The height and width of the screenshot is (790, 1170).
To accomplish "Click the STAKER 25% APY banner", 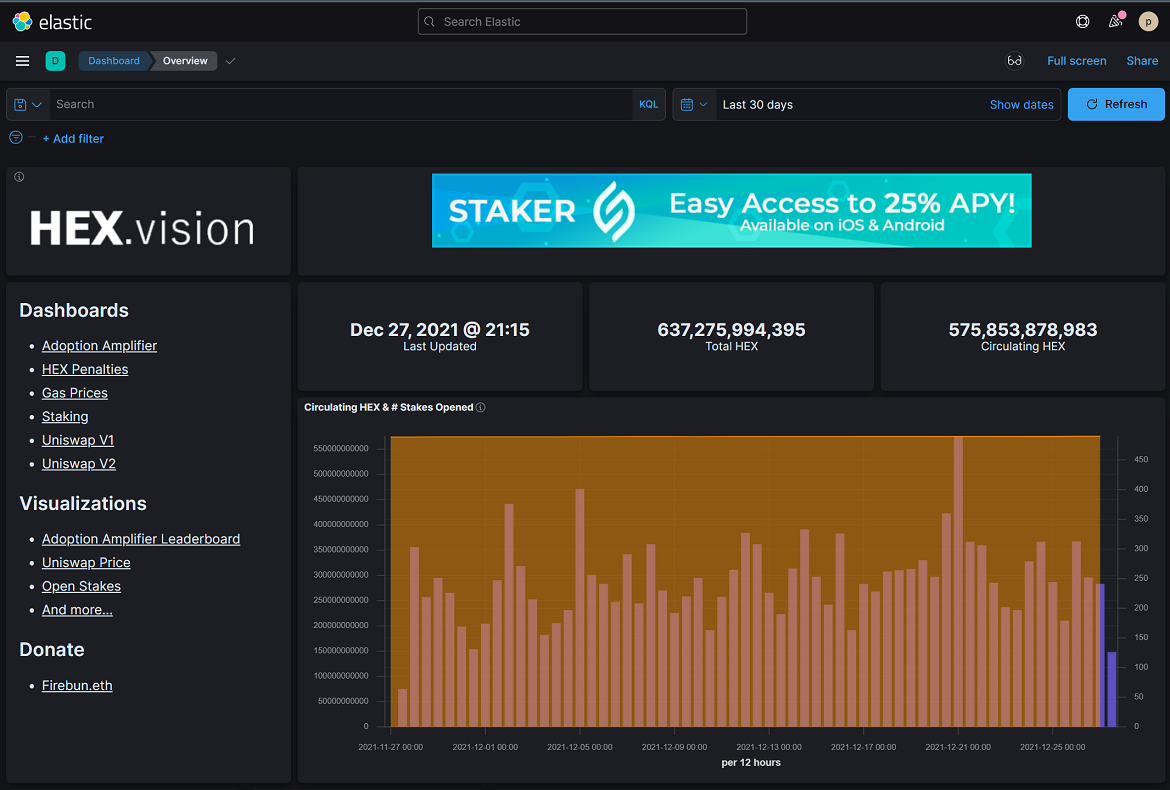I will pos(731,210).
